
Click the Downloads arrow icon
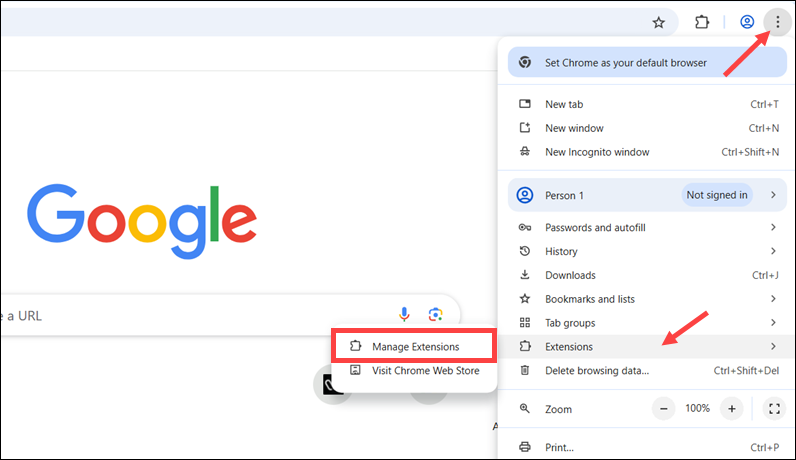(525, 275)
